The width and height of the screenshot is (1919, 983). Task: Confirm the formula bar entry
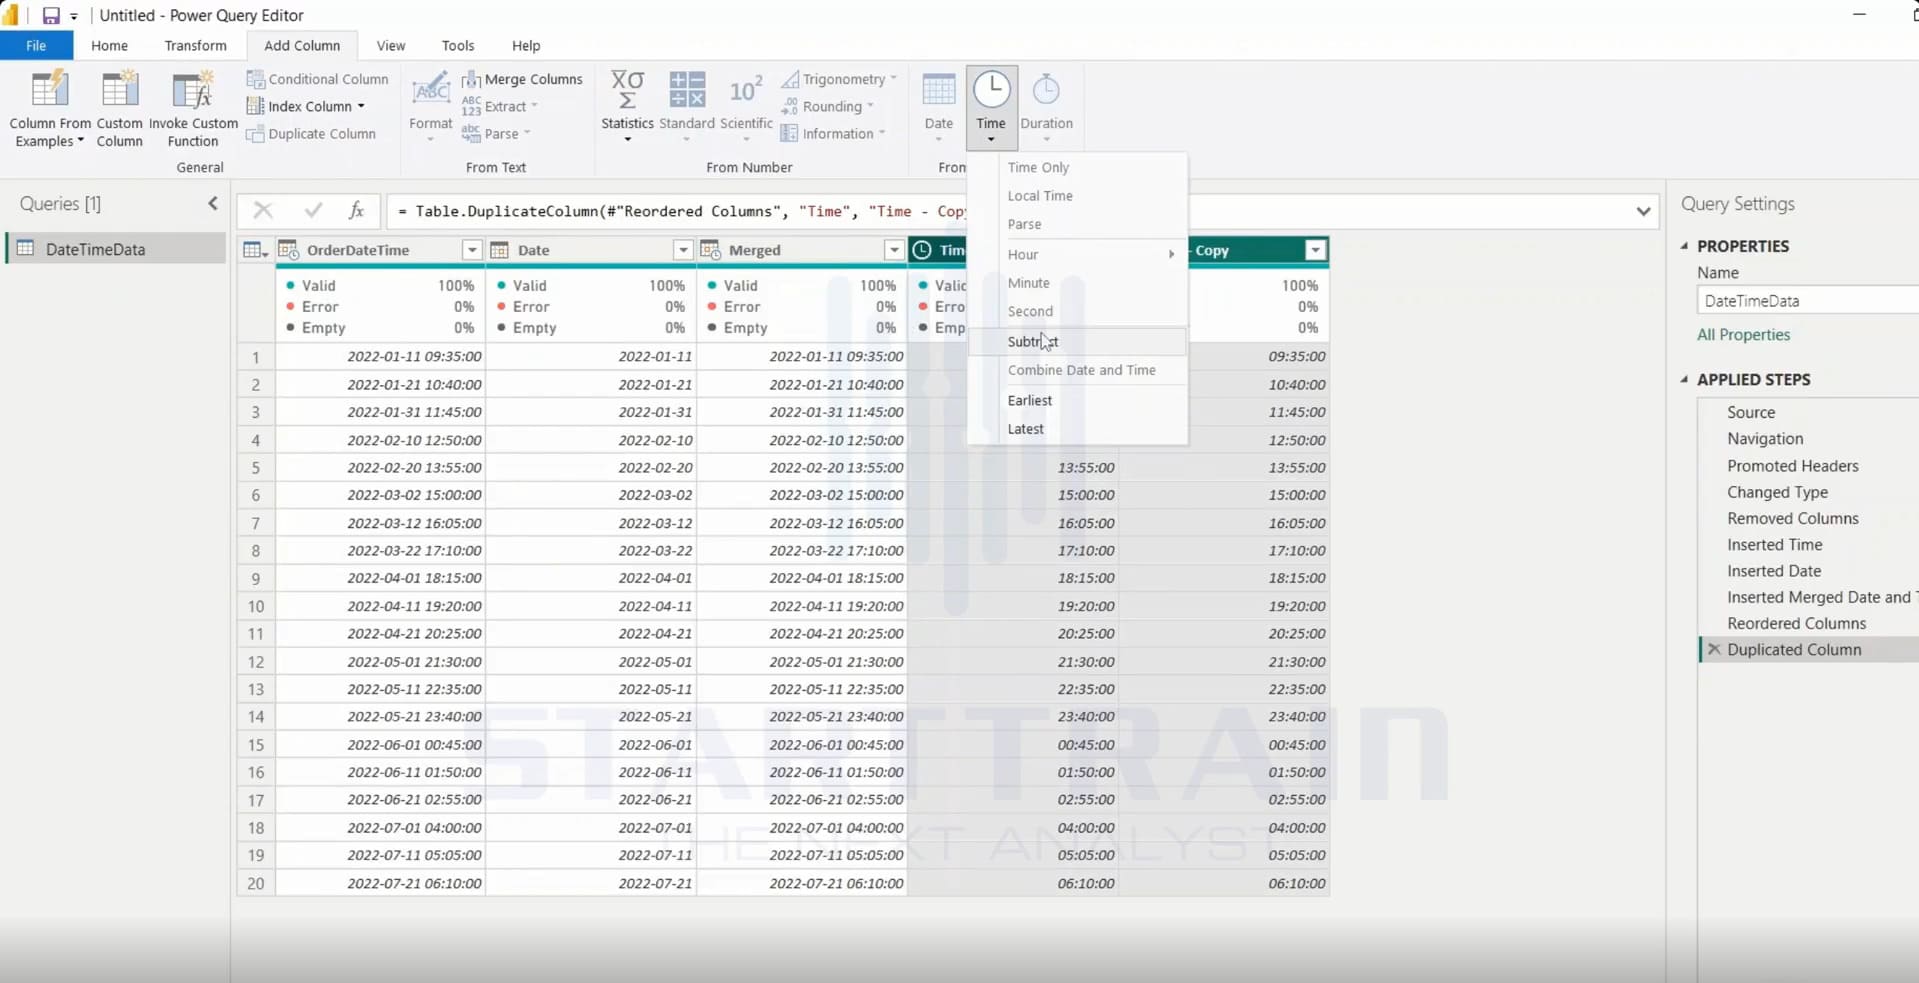point(313,210)
